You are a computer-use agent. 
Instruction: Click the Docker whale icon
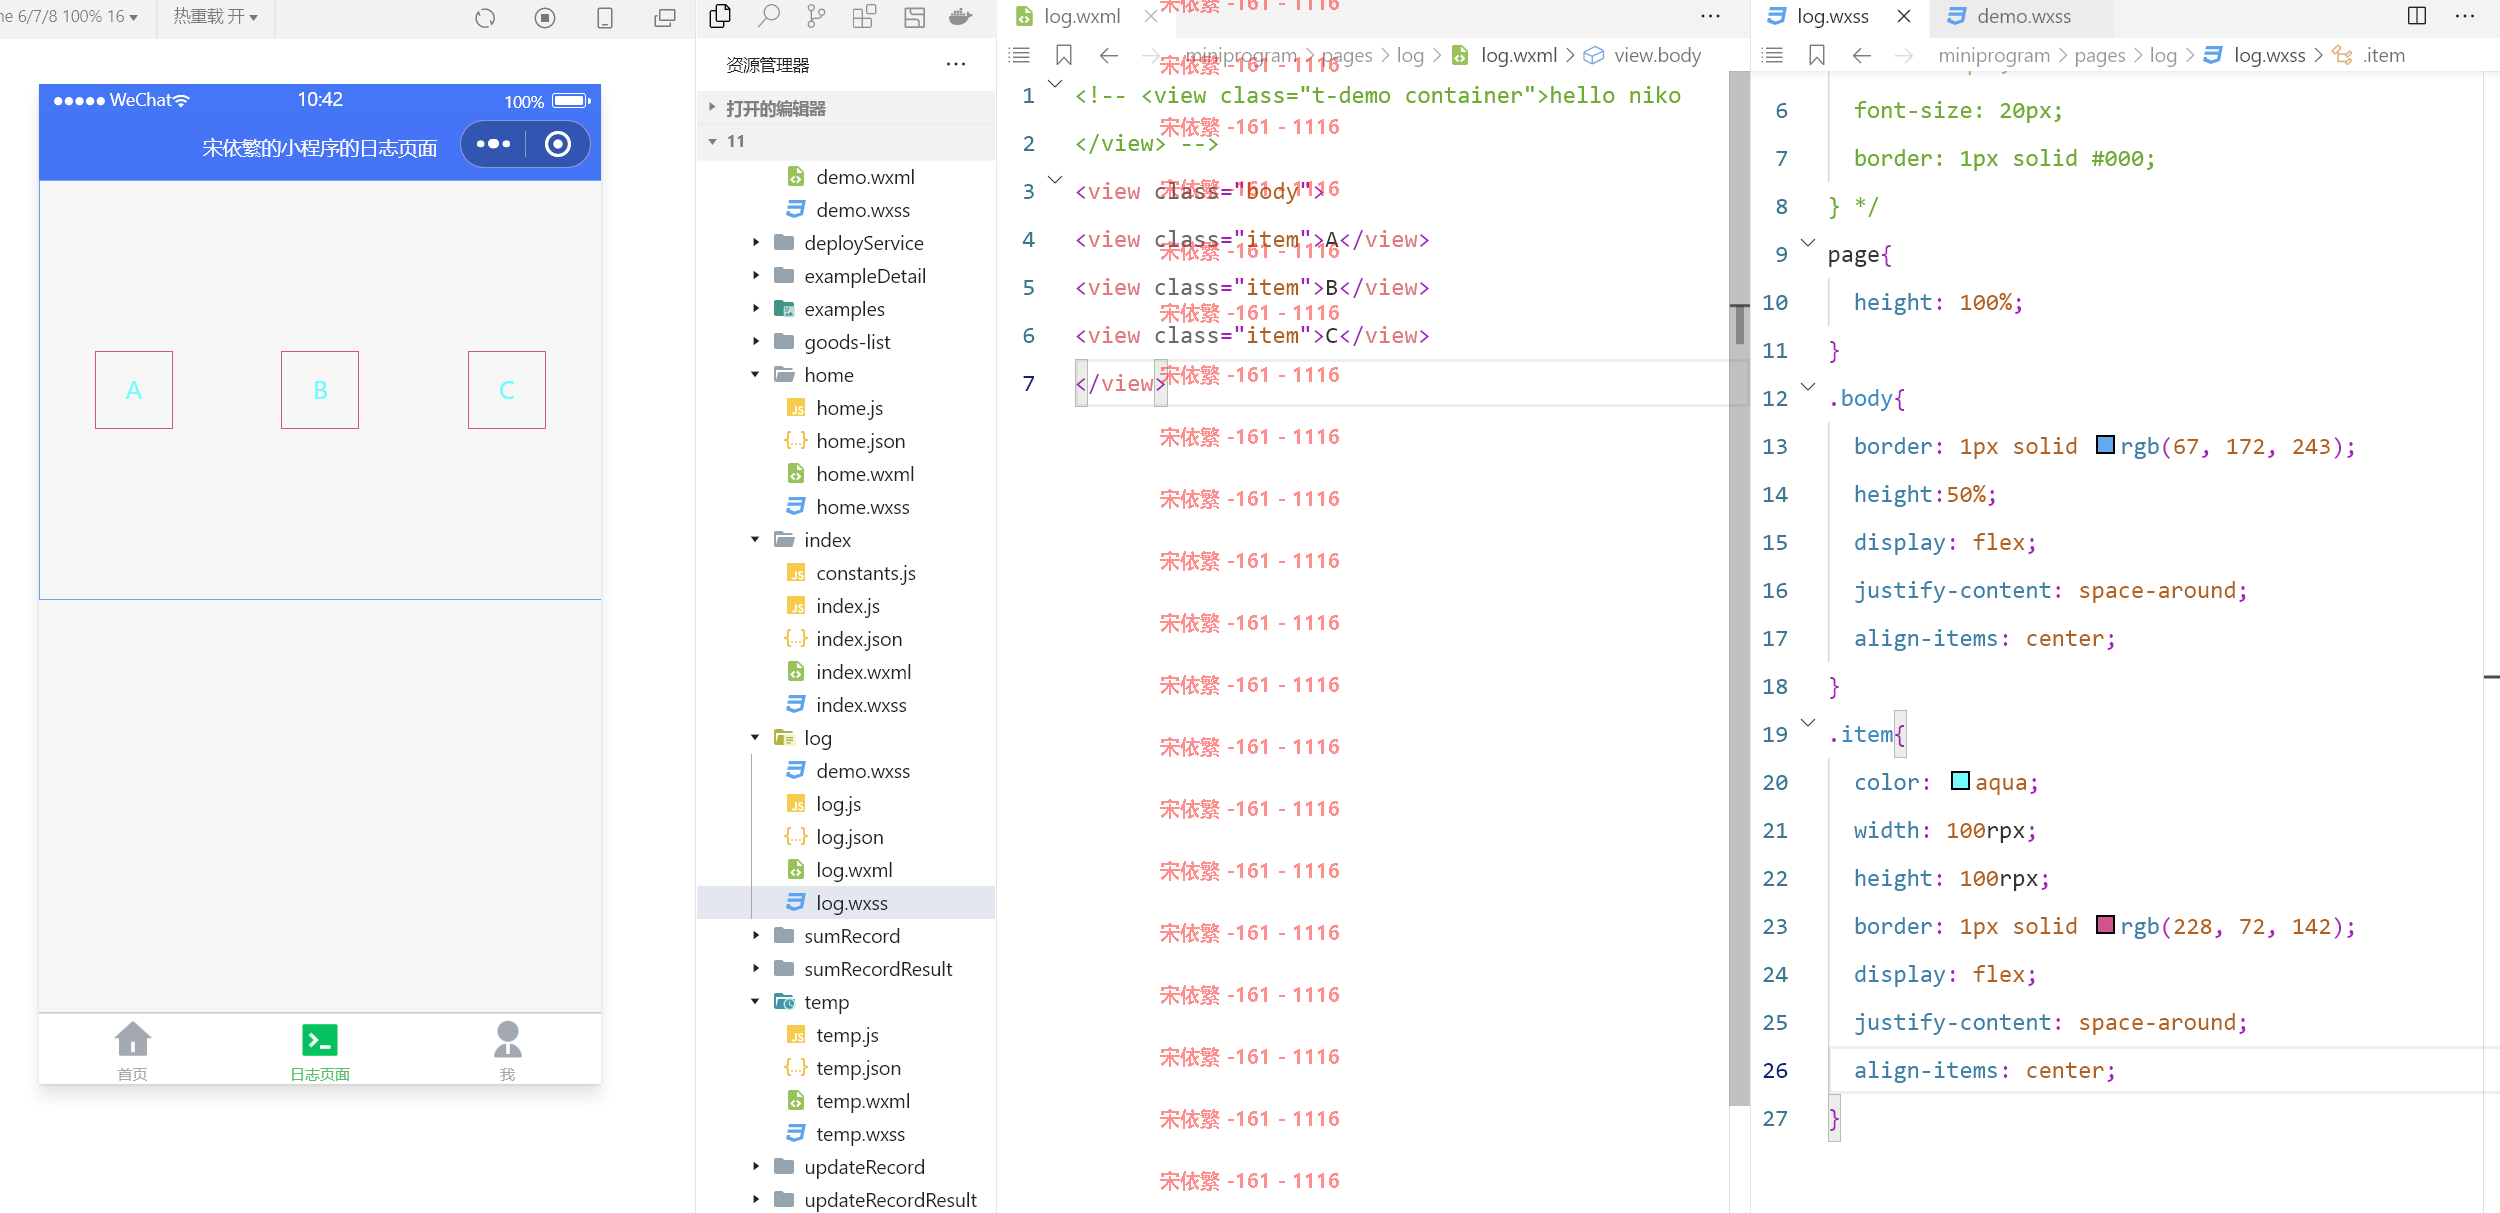[x=961, y=16]
